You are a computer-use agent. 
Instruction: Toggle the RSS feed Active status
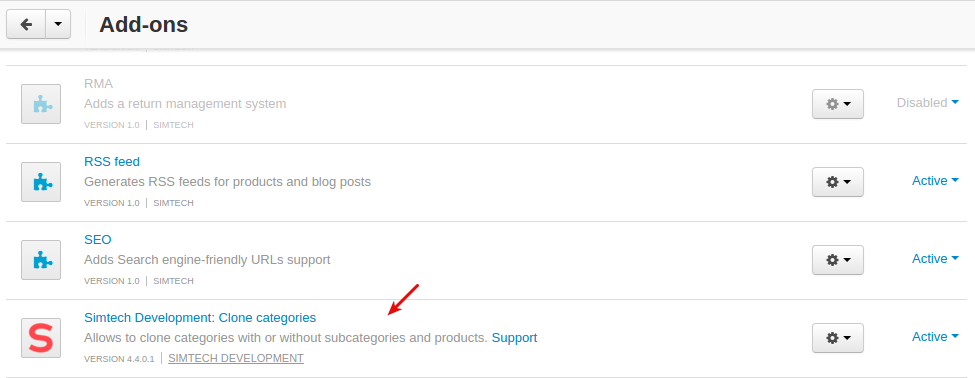click(x=935, y=180)
